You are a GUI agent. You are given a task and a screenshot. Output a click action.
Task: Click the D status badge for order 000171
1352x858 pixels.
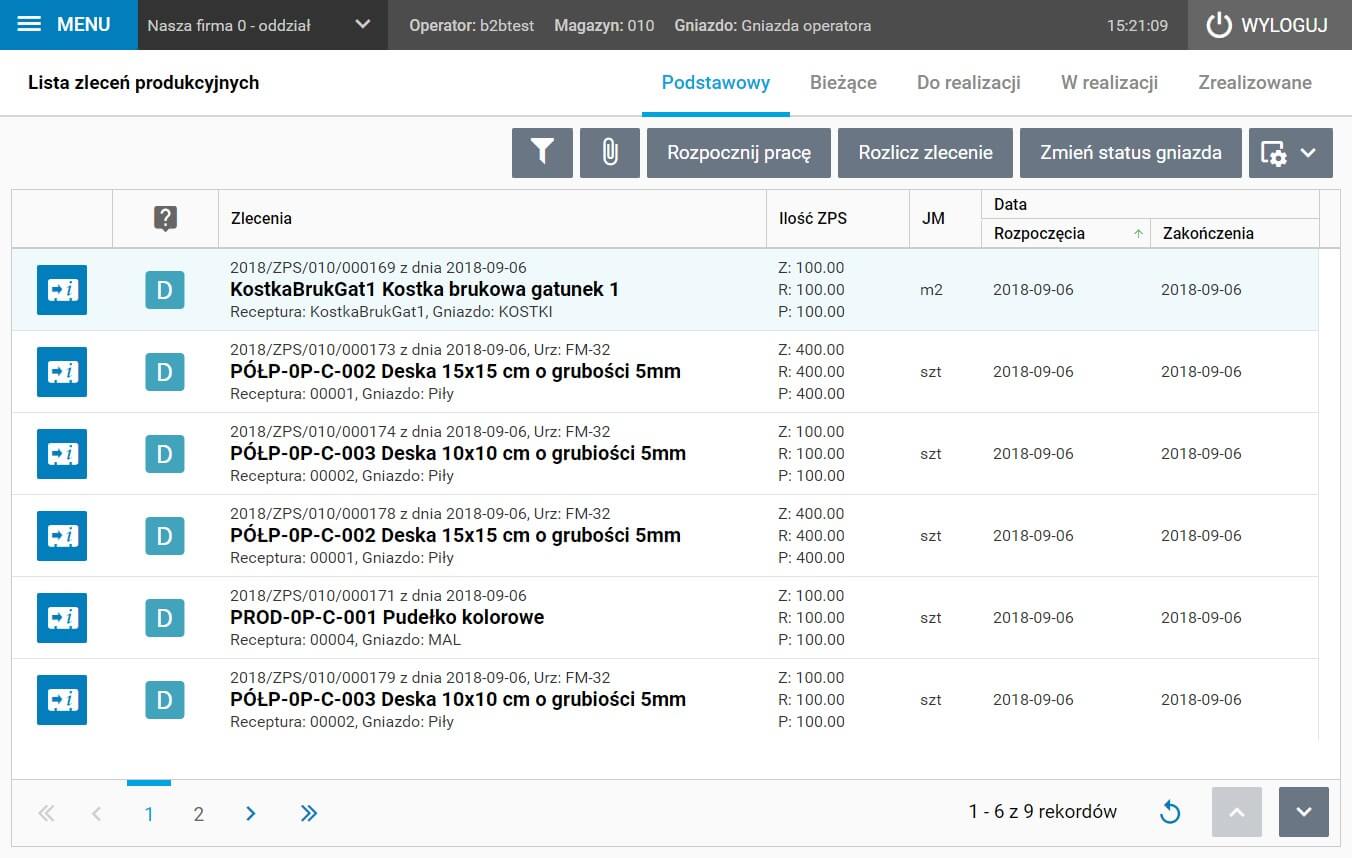pos(165,618)
